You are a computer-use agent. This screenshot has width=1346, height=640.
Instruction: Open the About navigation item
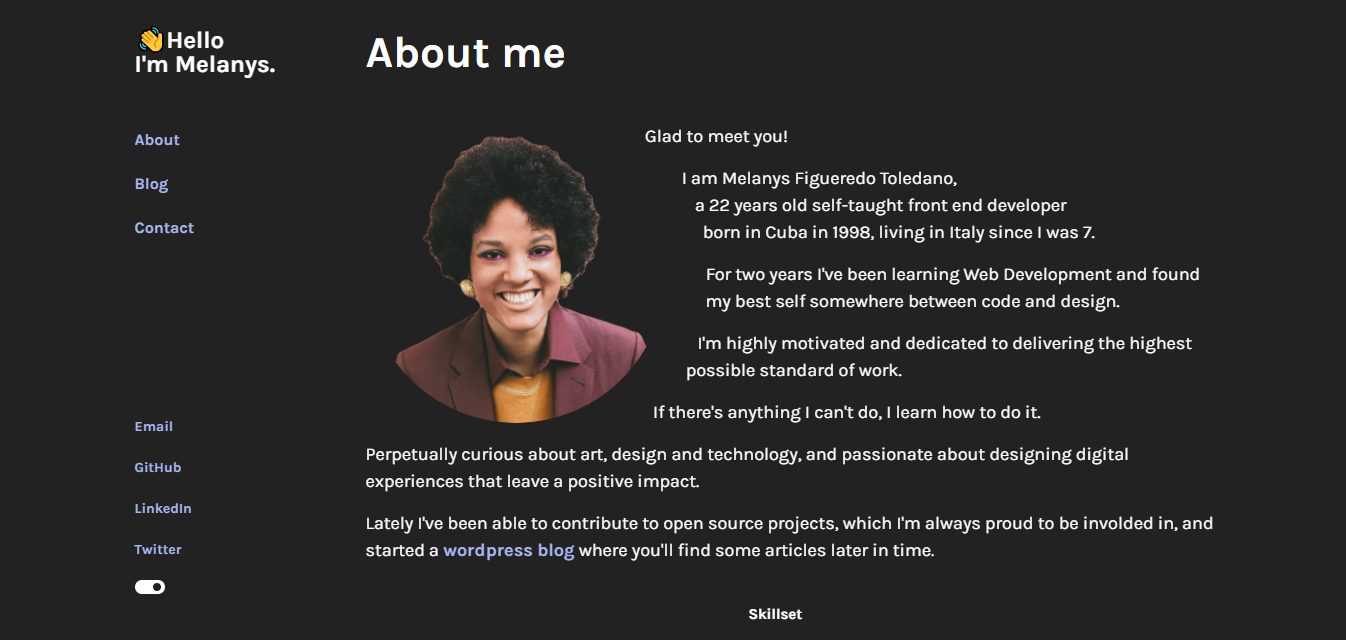point(156,139)
